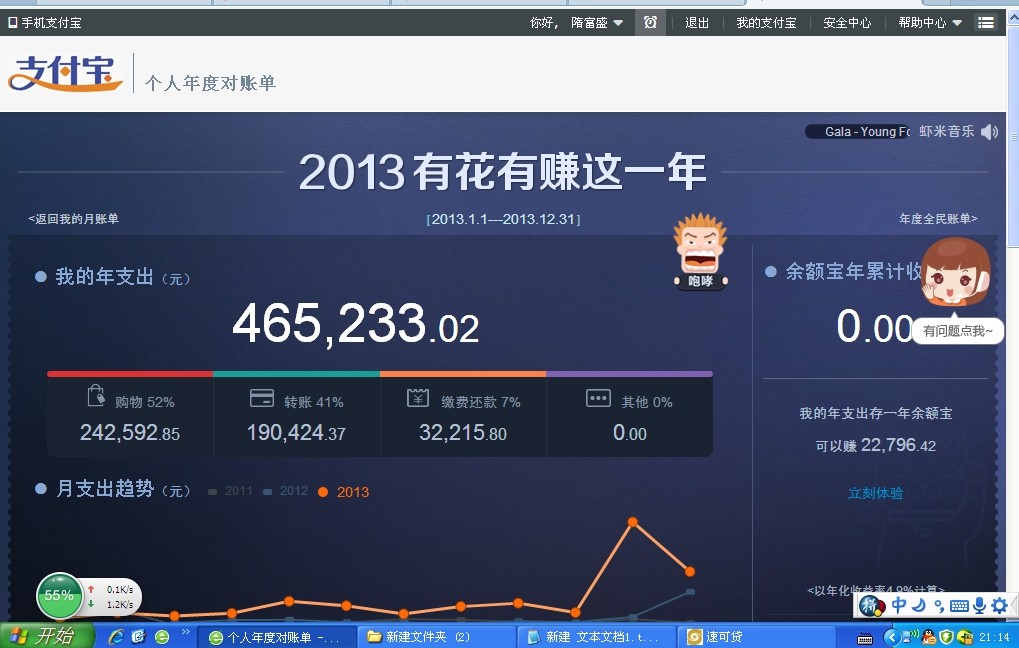Open the 隋富盛 account dropdown
1019x648 pixels.
(x=597, y=23)
